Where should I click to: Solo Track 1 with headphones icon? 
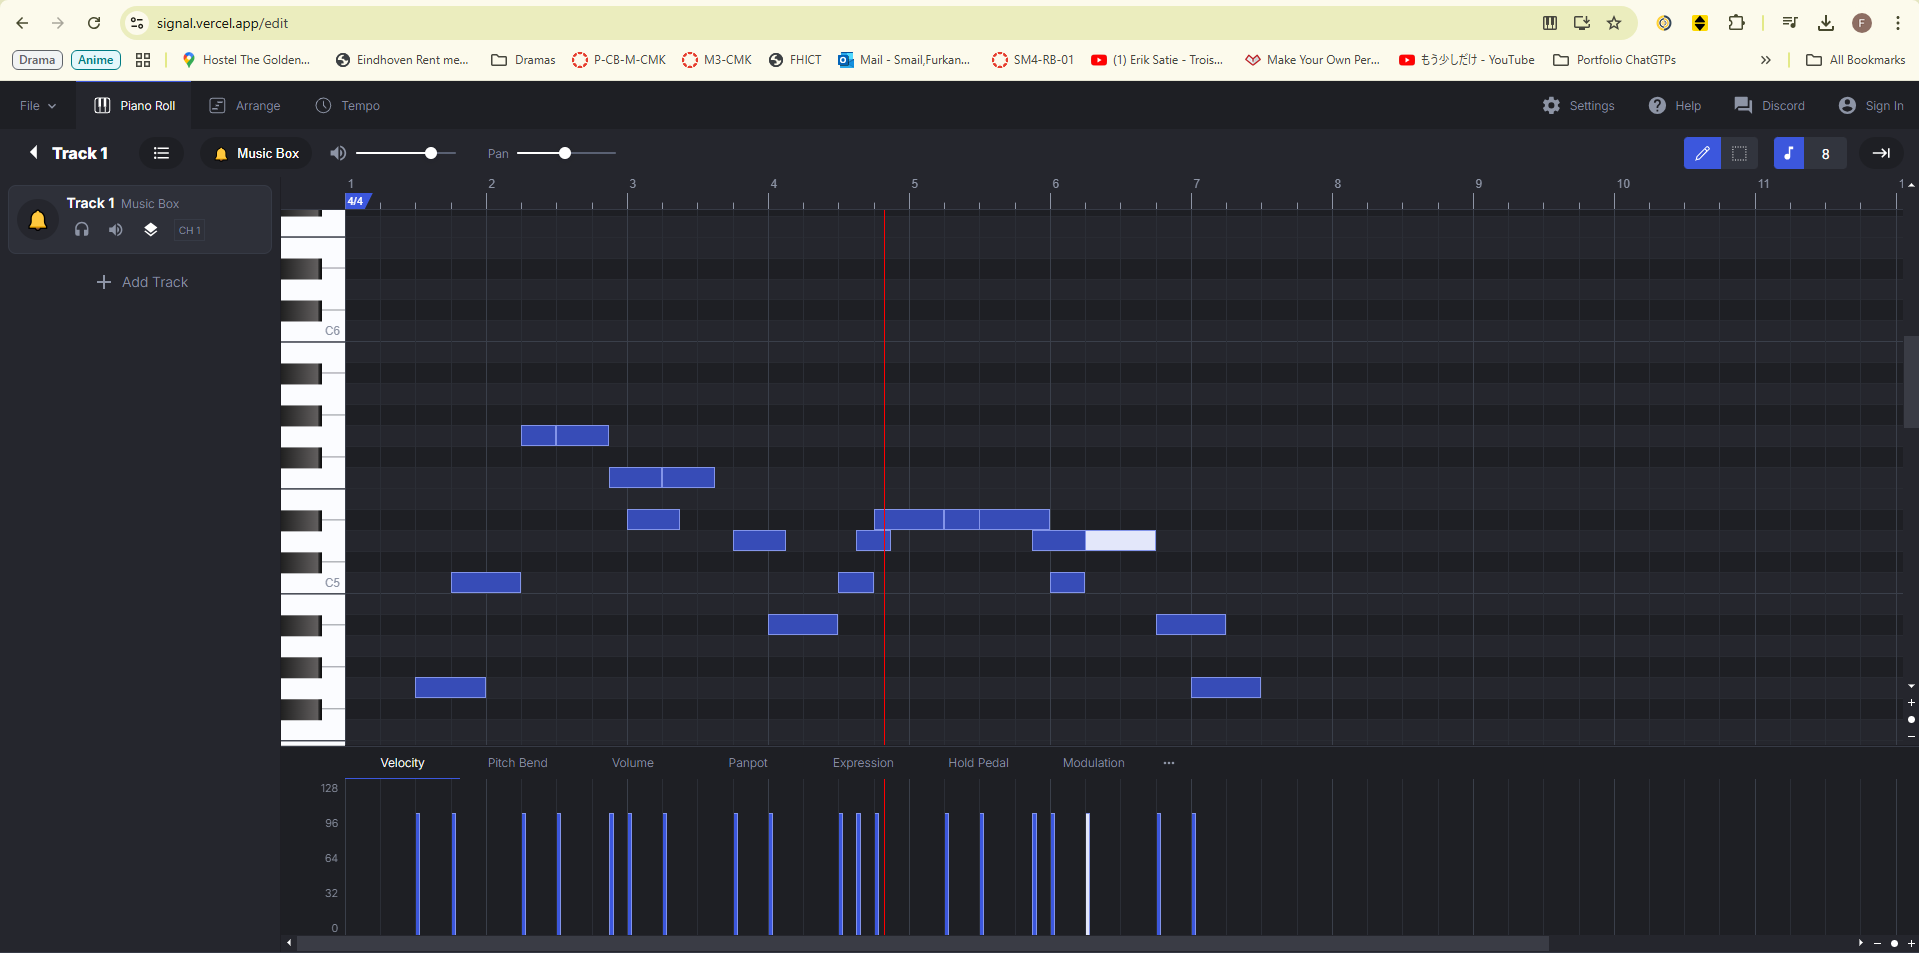click(82, 230)
